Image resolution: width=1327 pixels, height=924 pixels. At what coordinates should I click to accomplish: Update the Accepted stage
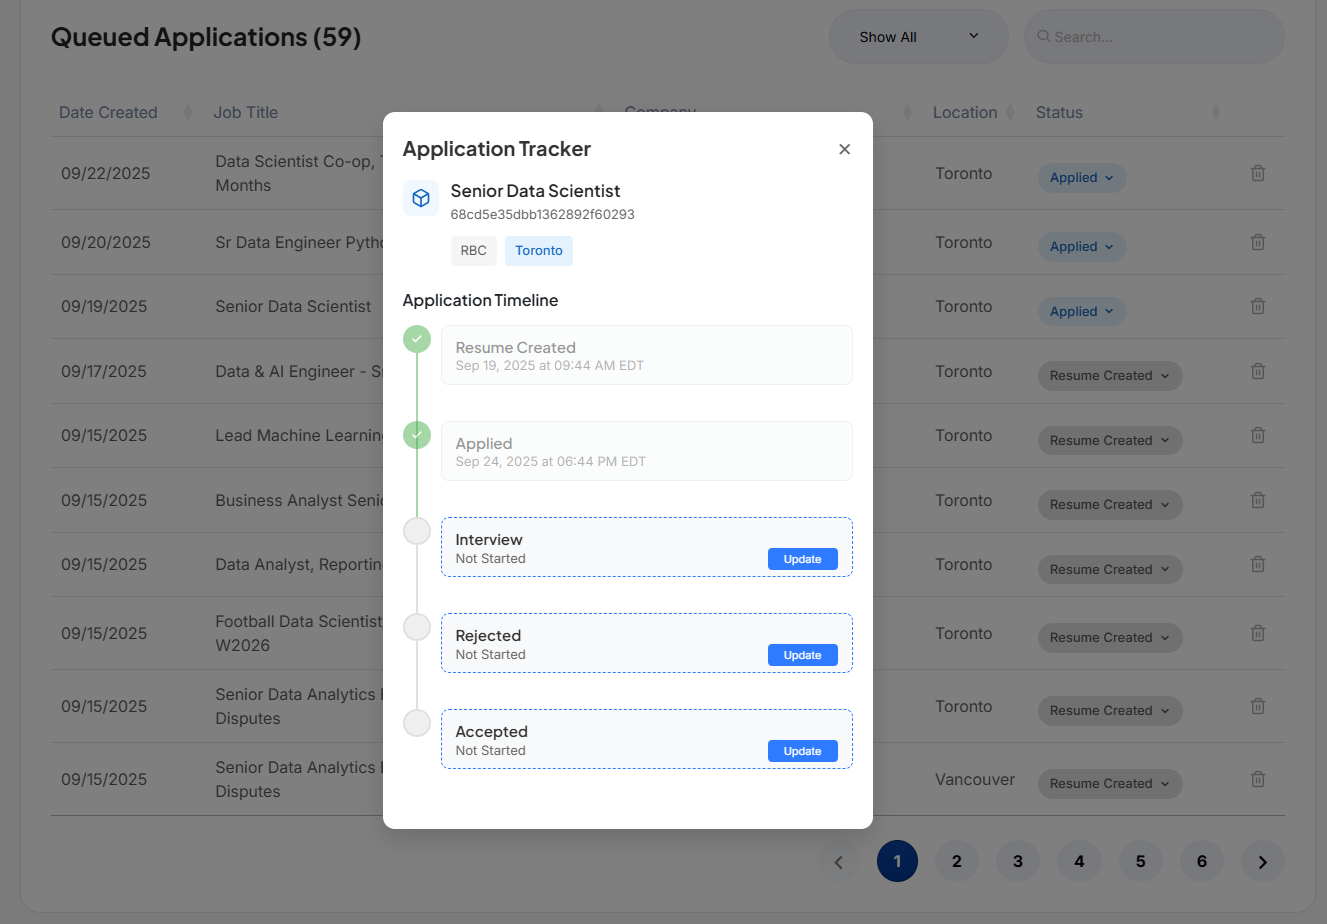802,751
